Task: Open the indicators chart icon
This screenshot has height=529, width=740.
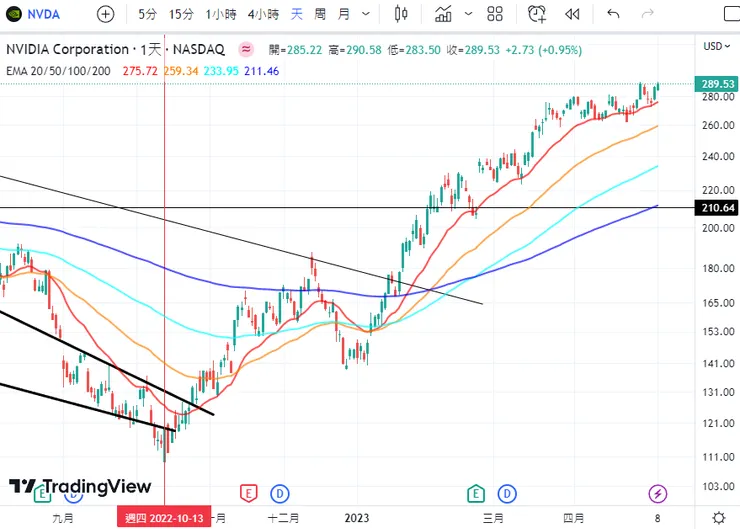Action: [x=443, y=14]
